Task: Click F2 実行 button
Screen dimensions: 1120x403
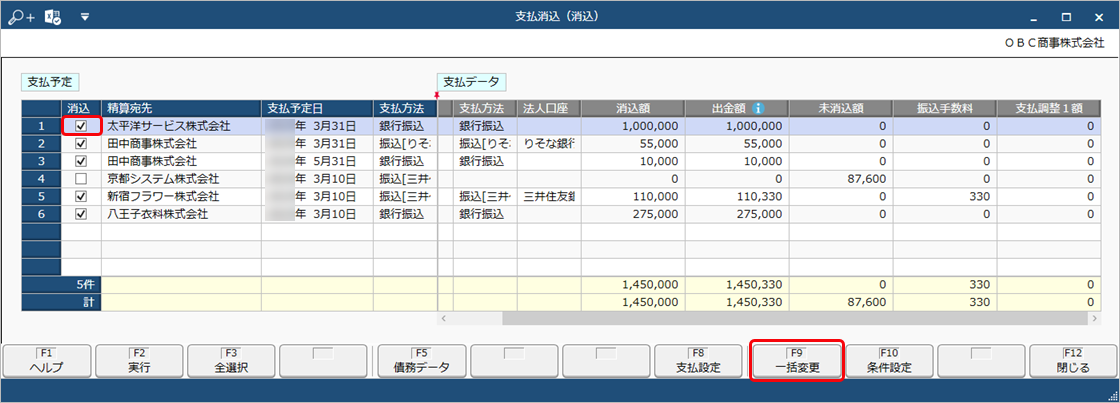Action: (x=139, y=362)
